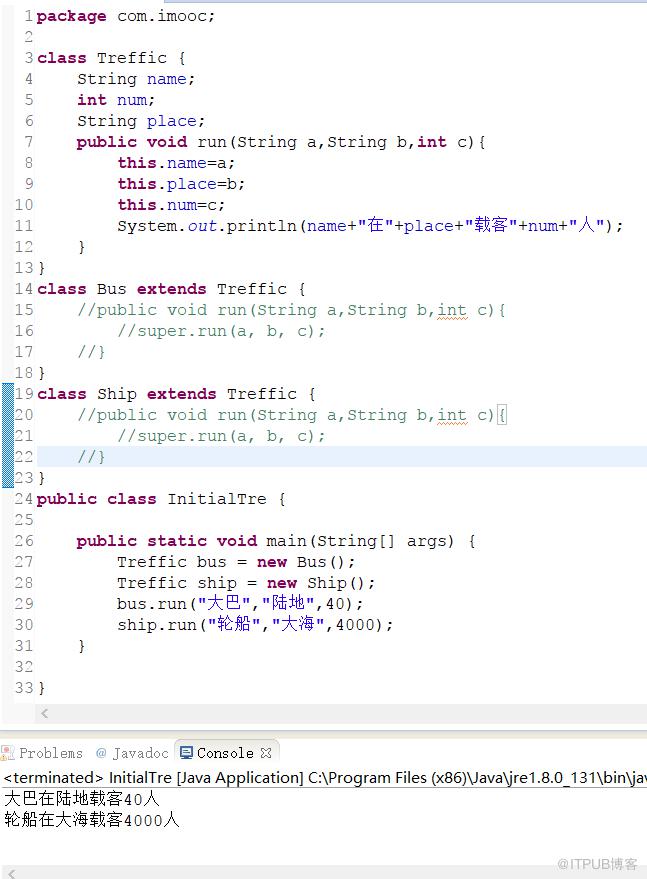Click the package com.imooc declaration
Image resolution: width=647 pixels, height=879 pixels.
pyautogui.click(x=126, y=16)
